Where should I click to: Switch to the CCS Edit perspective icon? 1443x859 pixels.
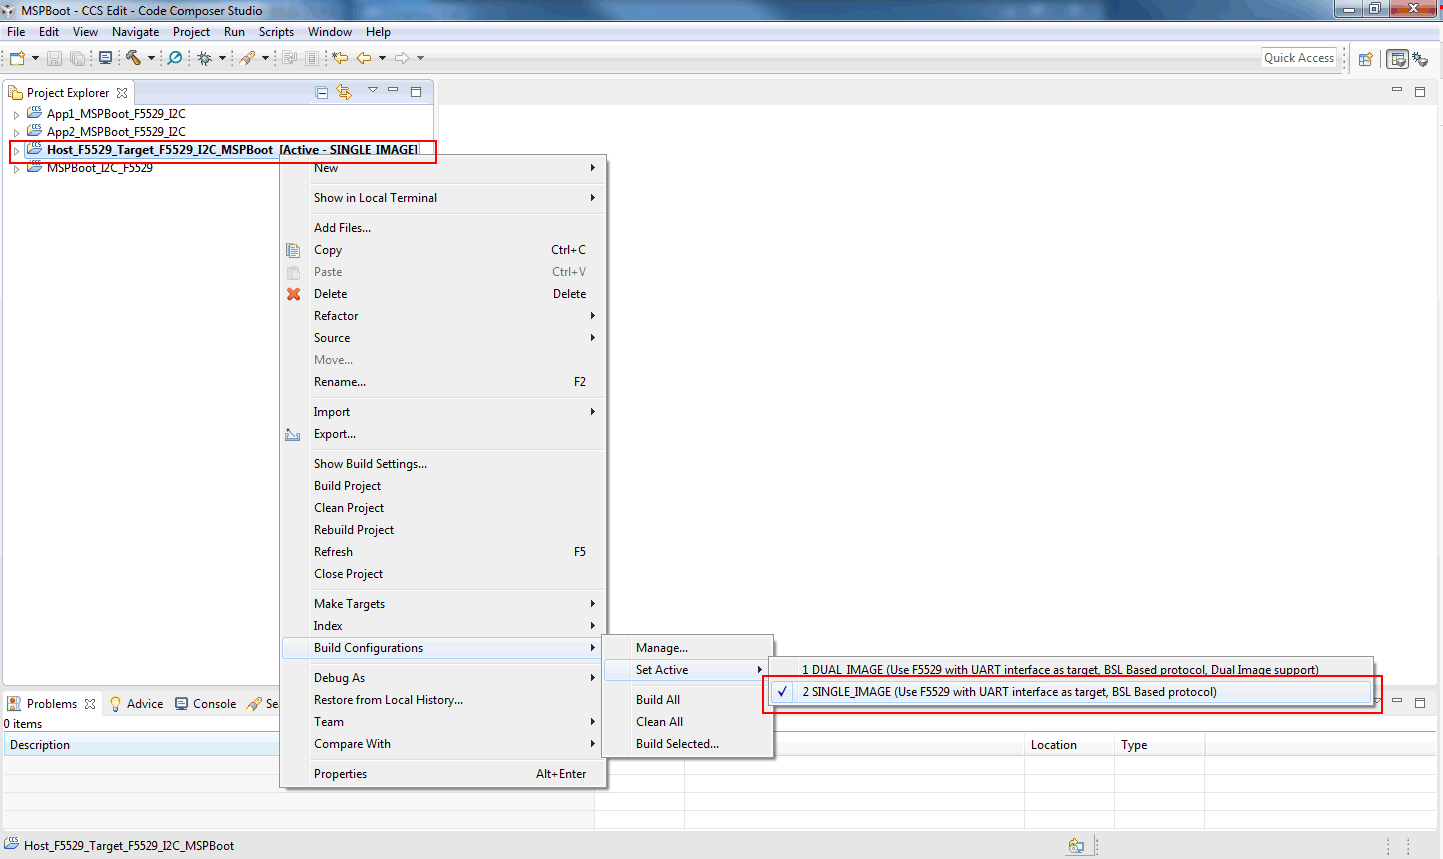pyautogui.click(x=1398, y=59)
